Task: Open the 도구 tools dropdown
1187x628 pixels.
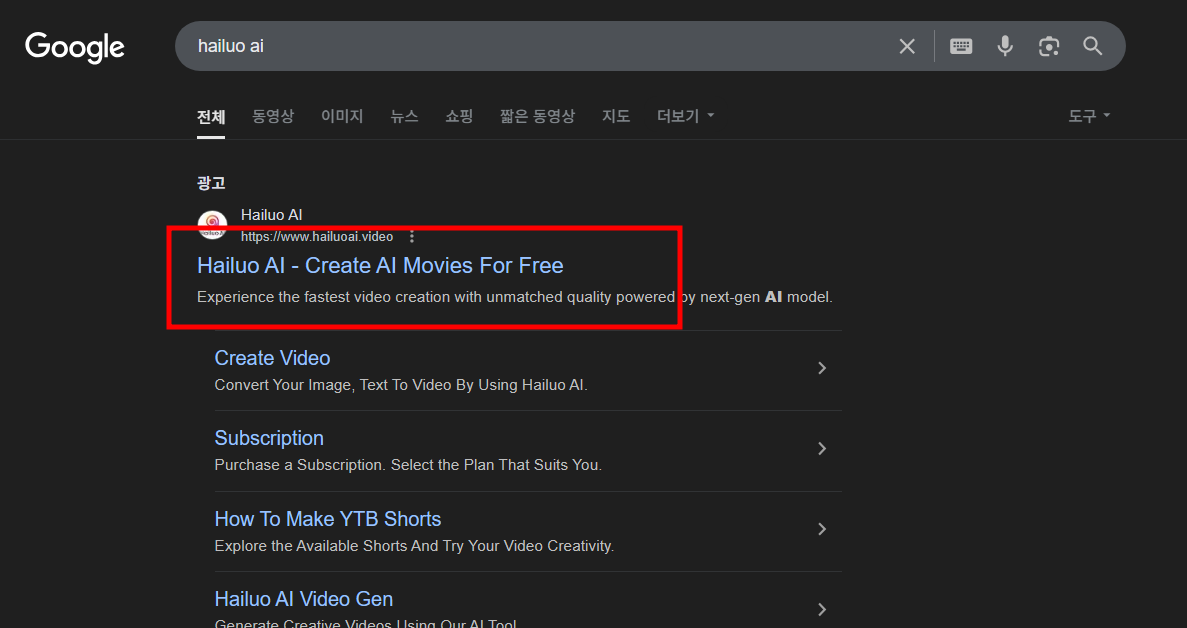Action: click(x=1089, y=117)
